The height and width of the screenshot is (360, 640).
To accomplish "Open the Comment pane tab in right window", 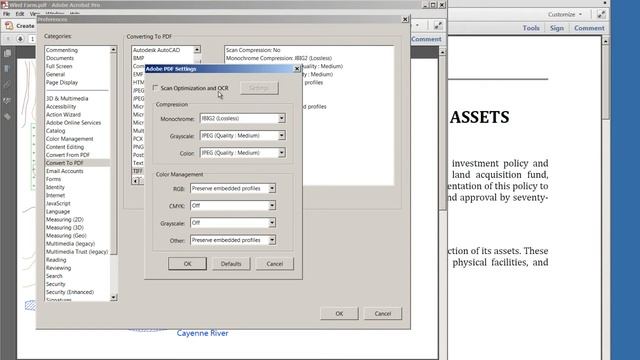I will coord(589,28).
